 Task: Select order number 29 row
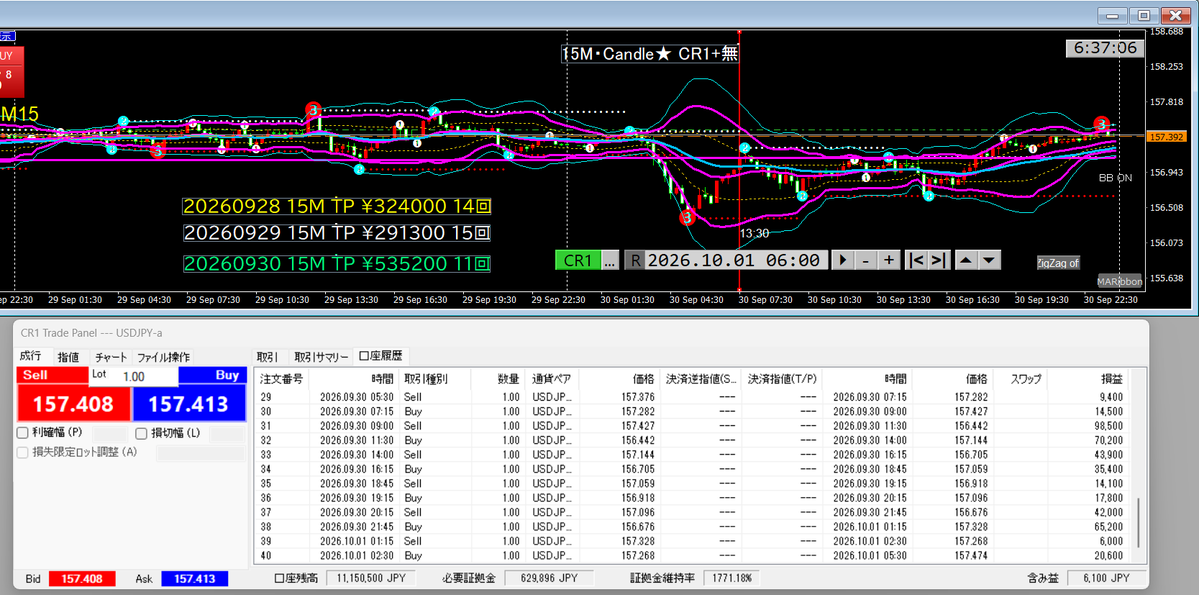(692, 398)
